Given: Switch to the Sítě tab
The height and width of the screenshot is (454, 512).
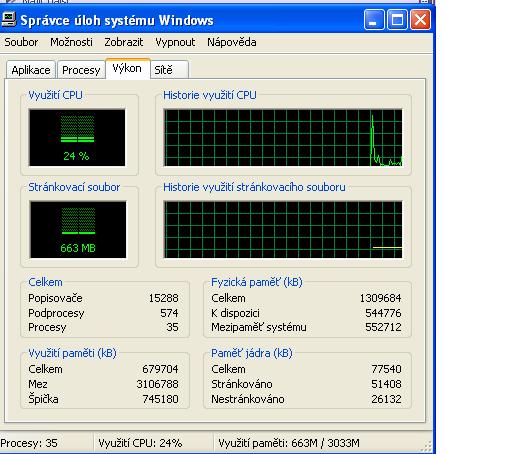Looking at the screenshot, I should 169,70.
